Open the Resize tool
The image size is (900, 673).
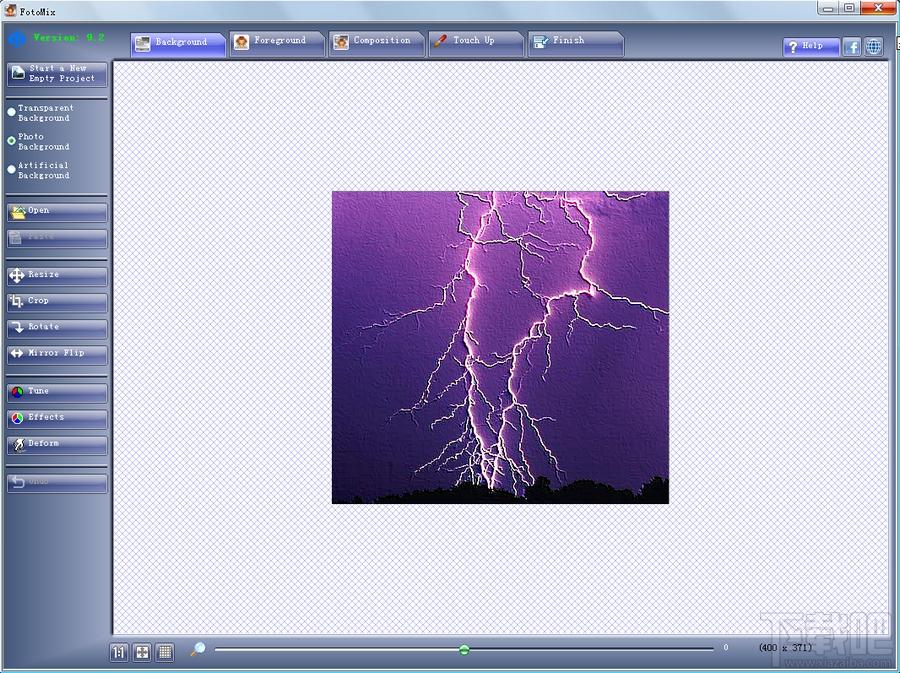(x=57, y=276)
